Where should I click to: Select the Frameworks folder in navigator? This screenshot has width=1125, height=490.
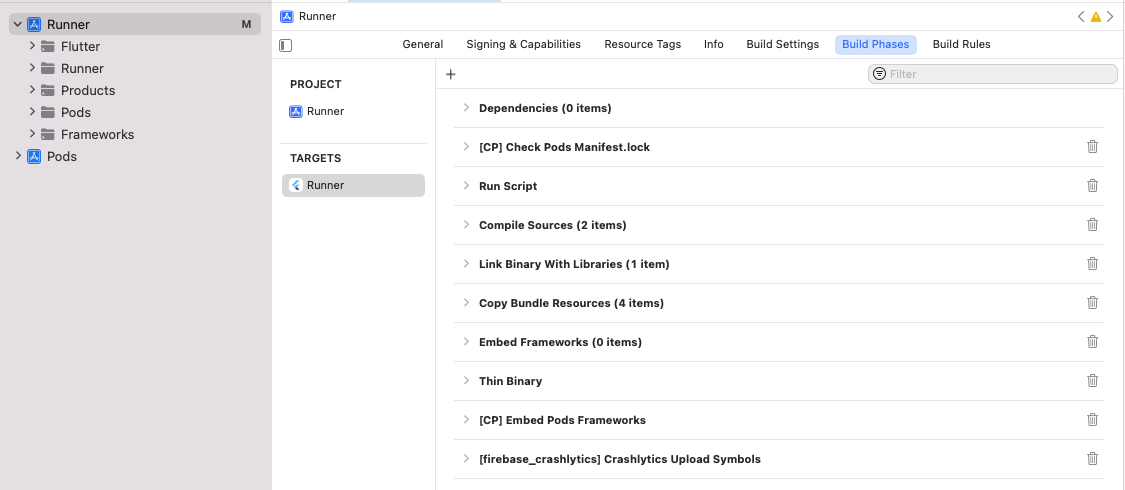click(x=97, y=134)
